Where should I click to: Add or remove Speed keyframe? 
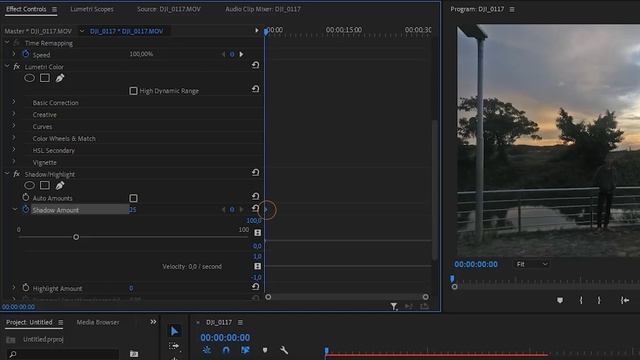pos(232,54)
